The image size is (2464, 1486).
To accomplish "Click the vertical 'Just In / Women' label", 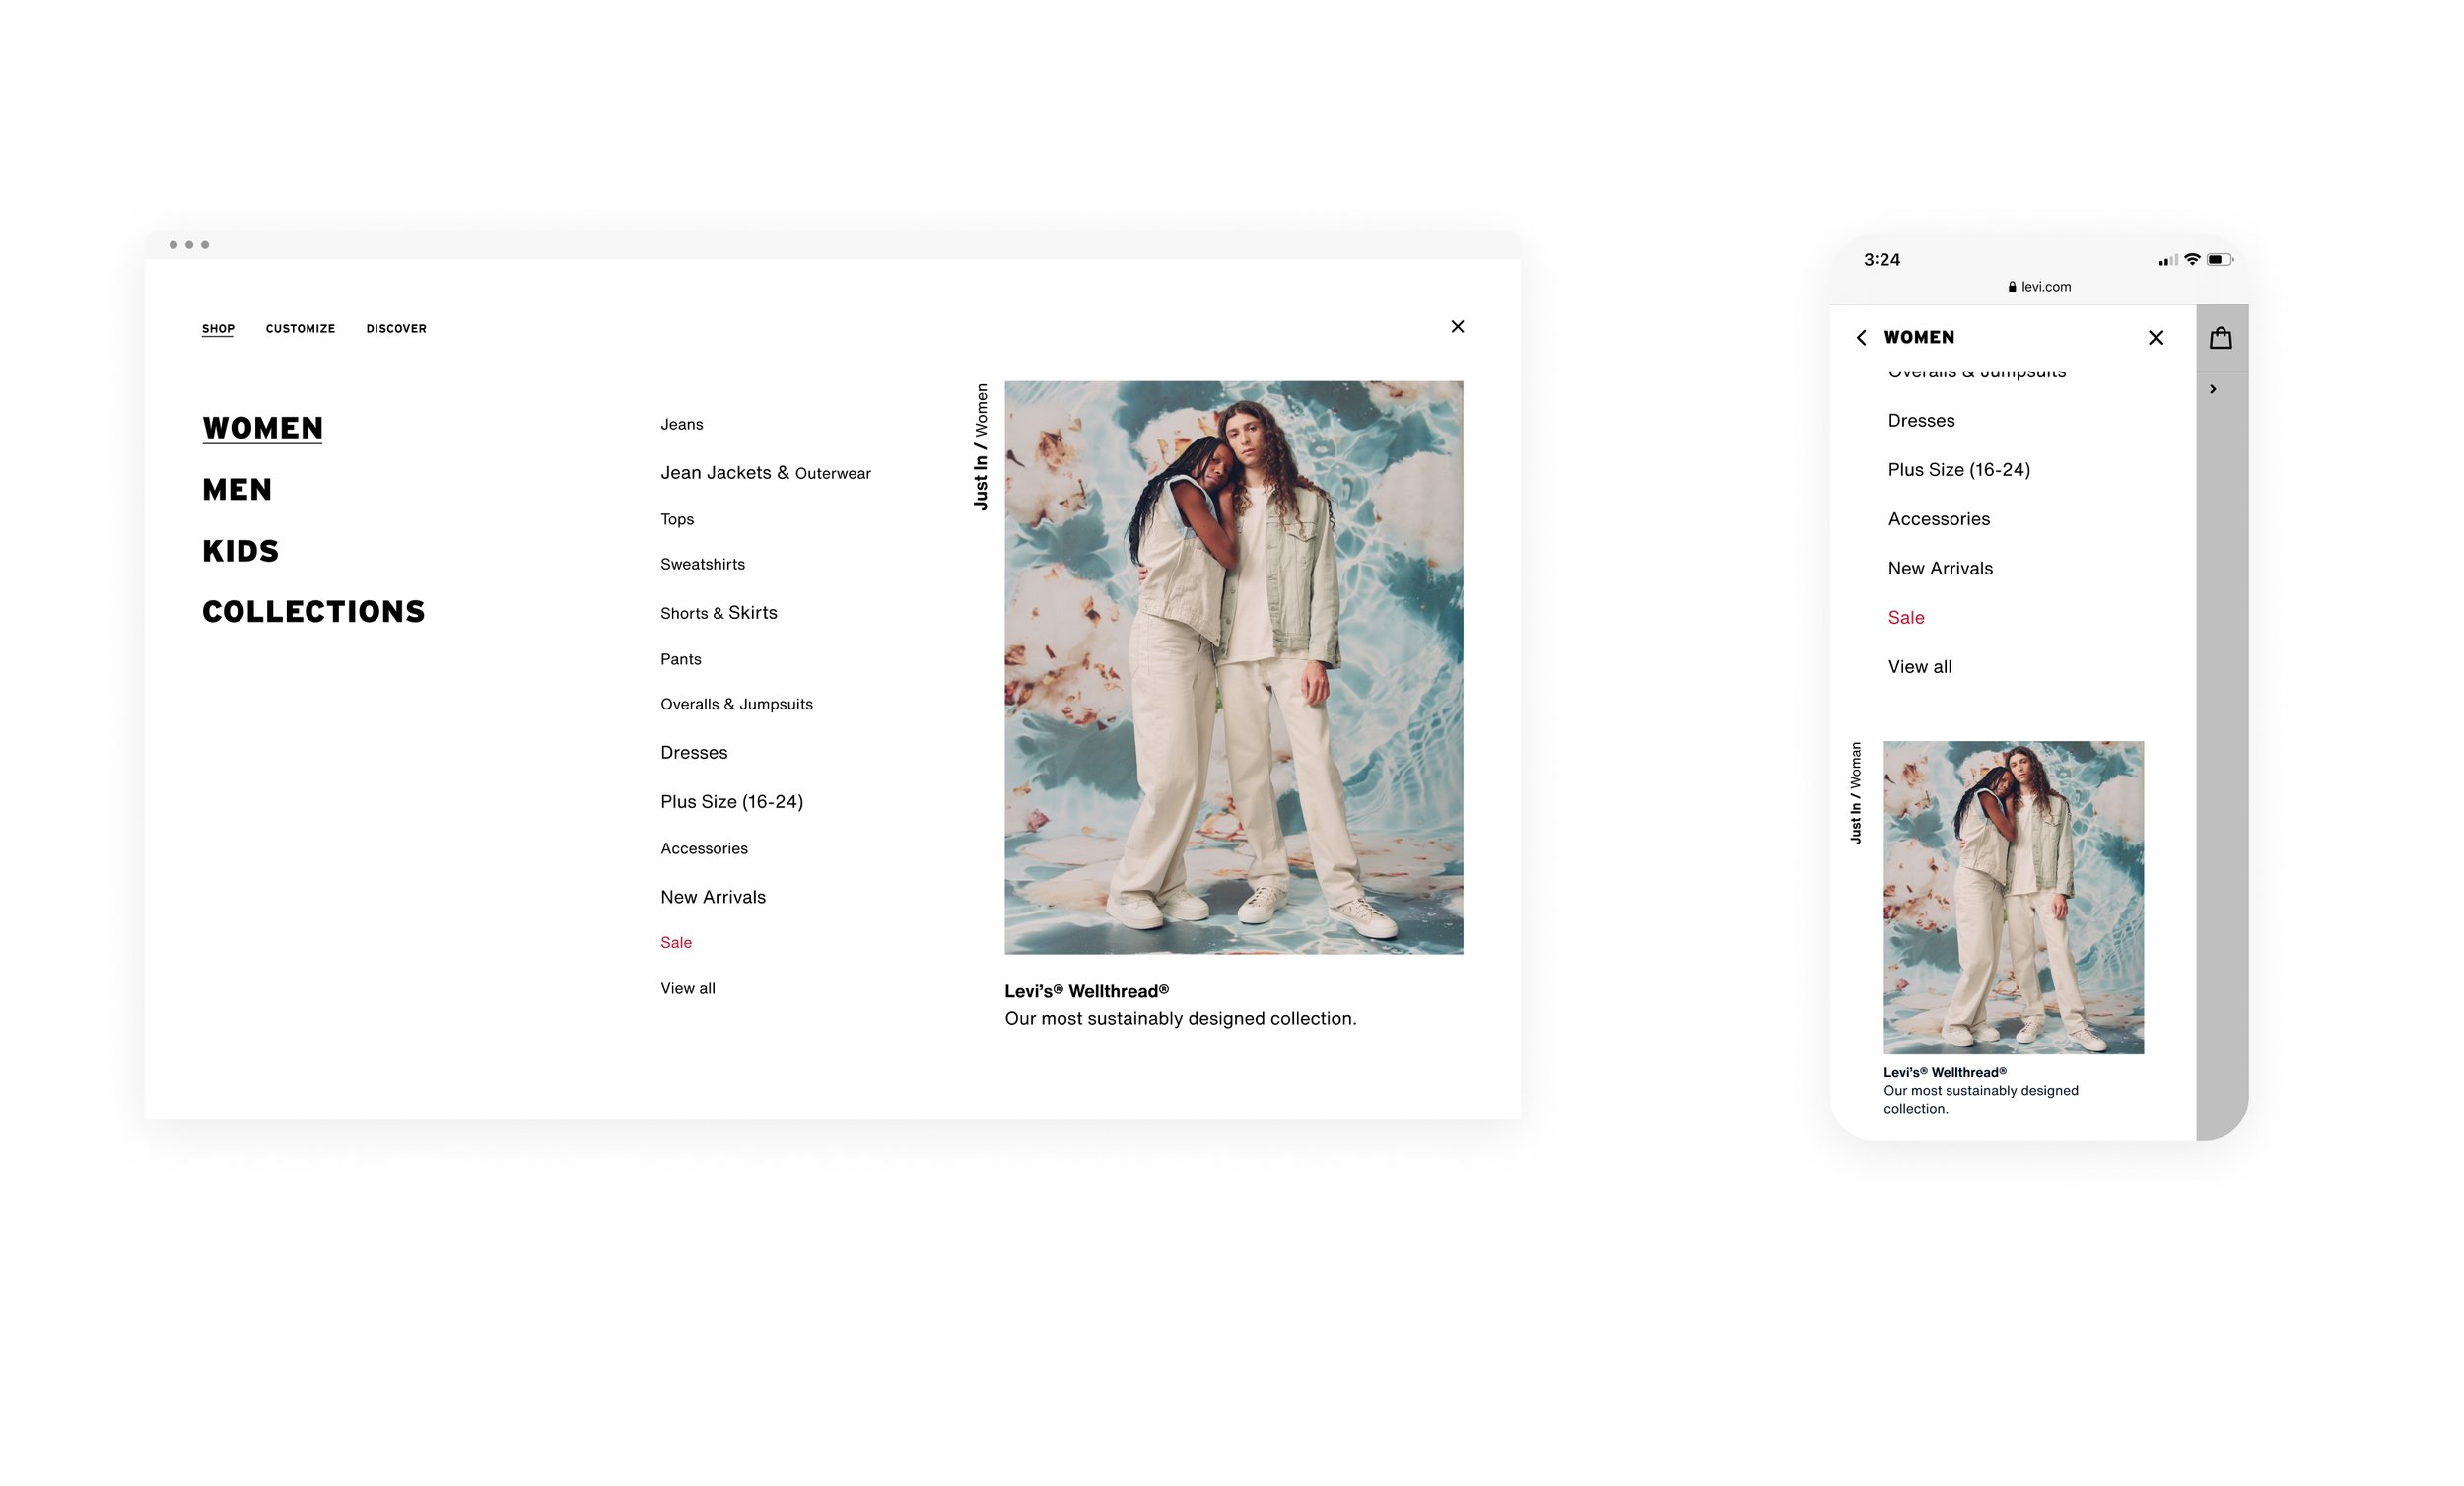I will [x=980, y=447].
